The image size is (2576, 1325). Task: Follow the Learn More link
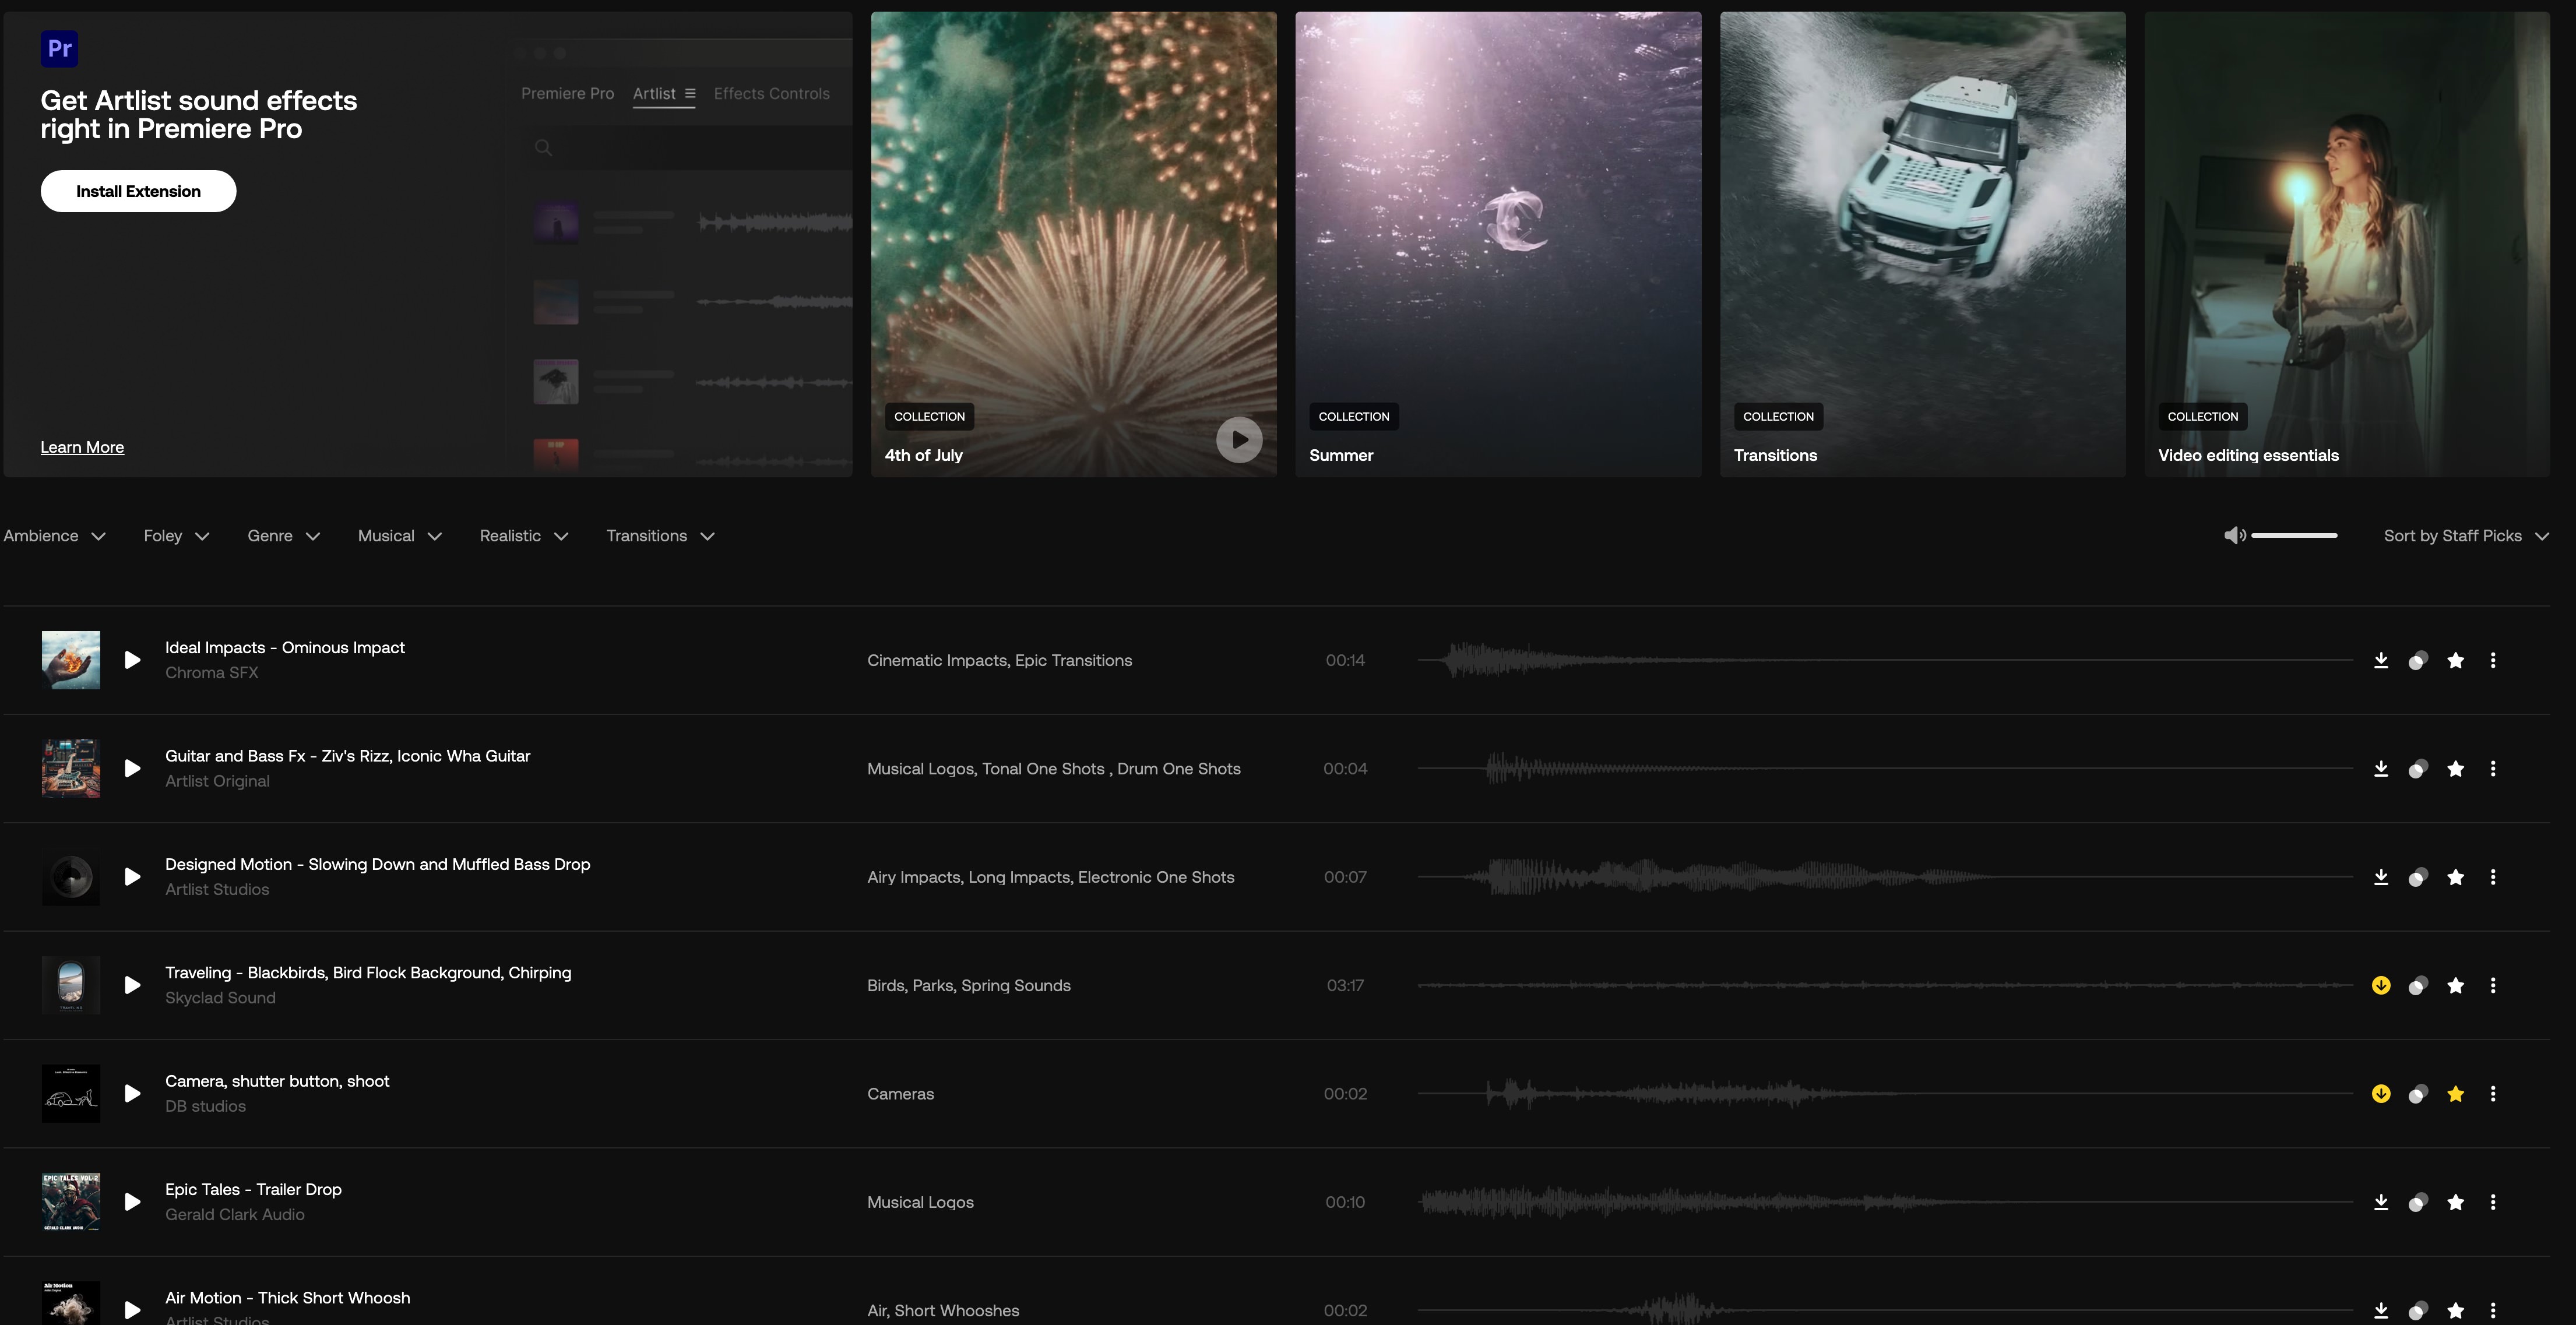82,447
